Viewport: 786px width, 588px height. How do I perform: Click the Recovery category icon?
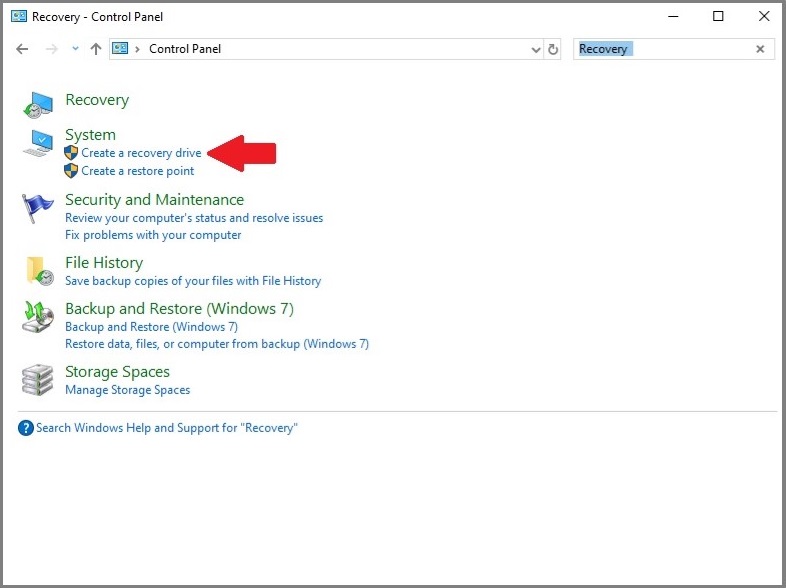click(38, 103)
